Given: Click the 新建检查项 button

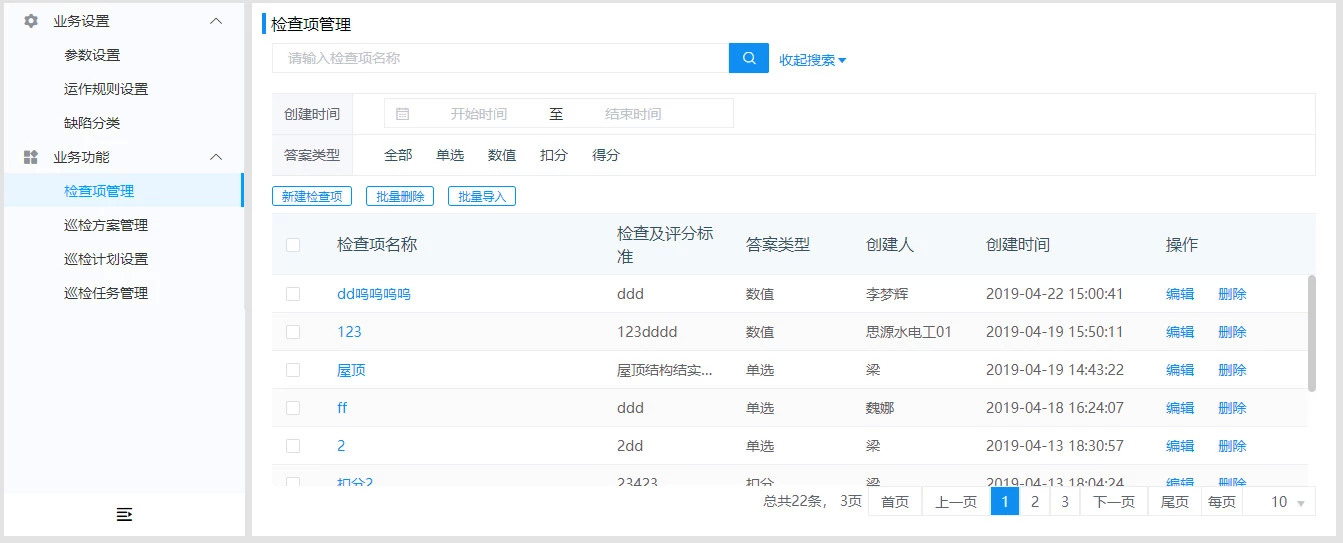Looking at the screenshot, I should point(312,196).
